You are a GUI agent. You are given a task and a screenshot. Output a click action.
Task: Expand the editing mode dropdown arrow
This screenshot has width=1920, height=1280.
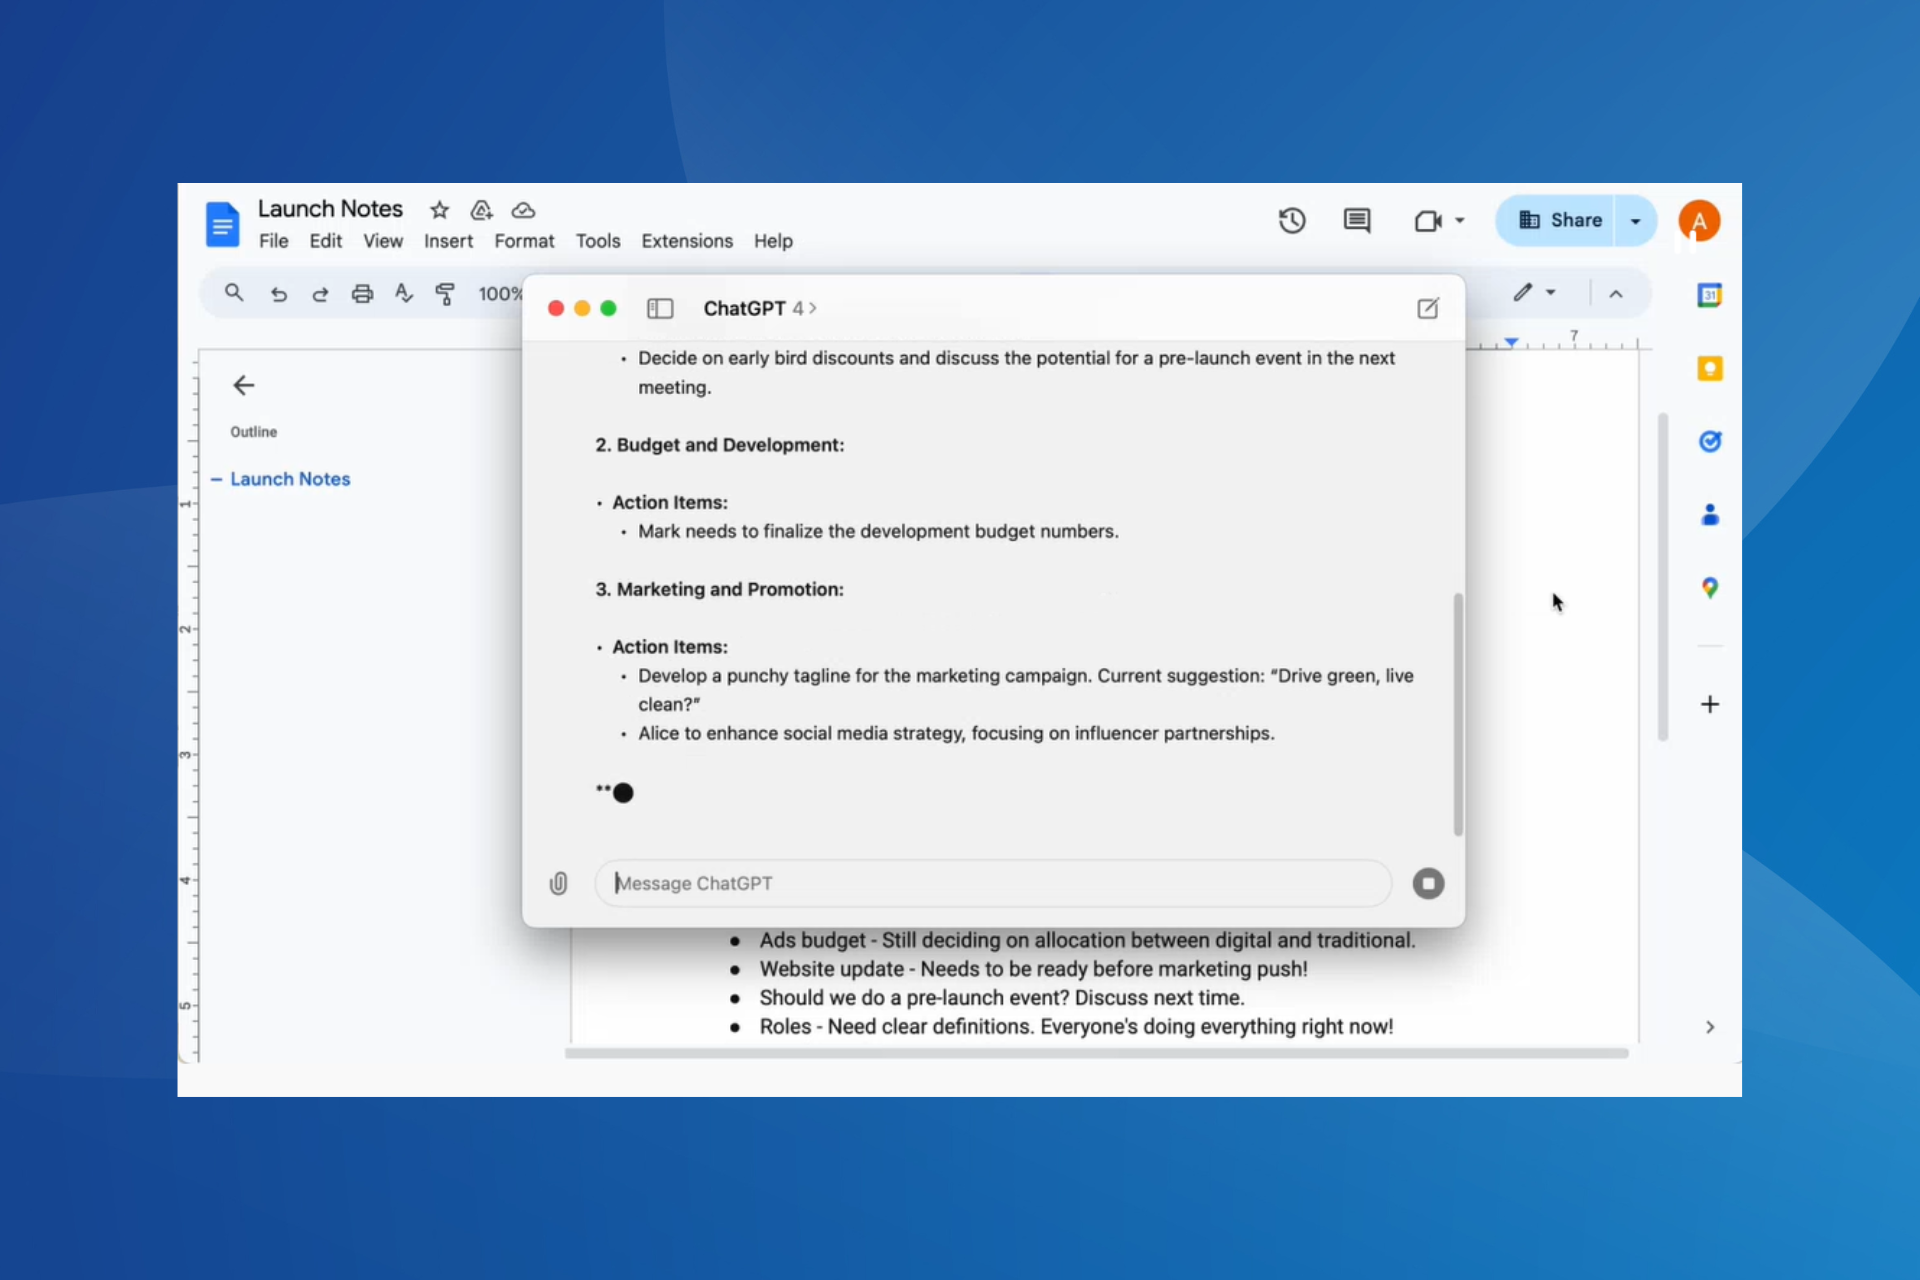[x=1551, y=293]
